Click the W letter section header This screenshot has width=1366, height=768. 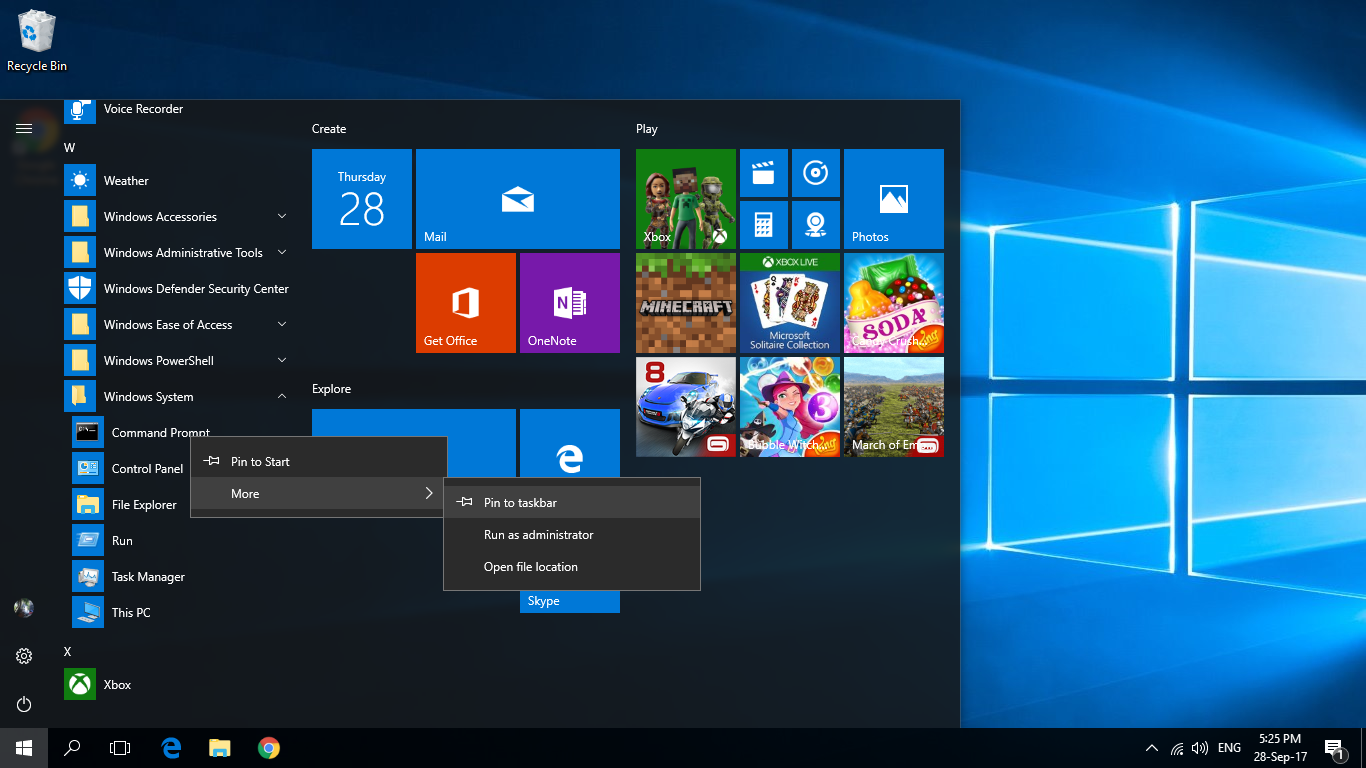70,148
